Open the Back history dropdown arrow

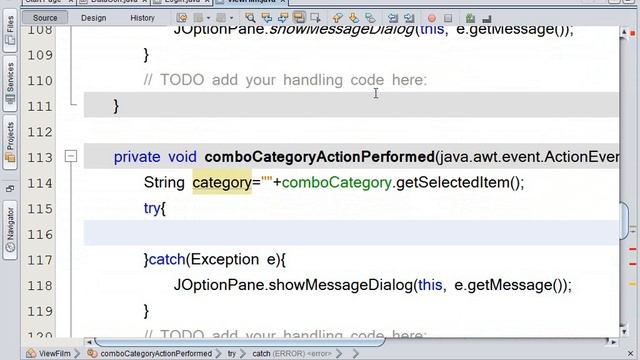(x=208, y=18)
